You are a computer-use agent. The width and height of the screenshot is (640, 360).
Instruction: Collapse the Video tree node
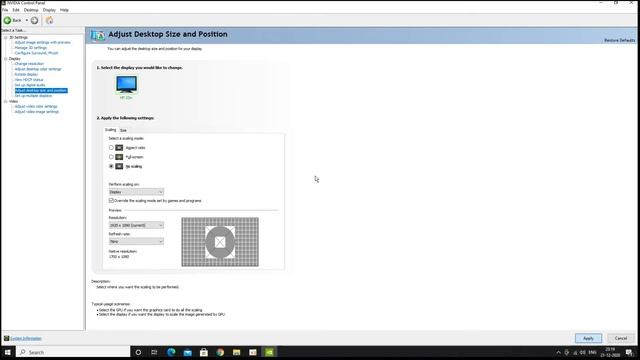pyautogui.click(x=6, y=101)
